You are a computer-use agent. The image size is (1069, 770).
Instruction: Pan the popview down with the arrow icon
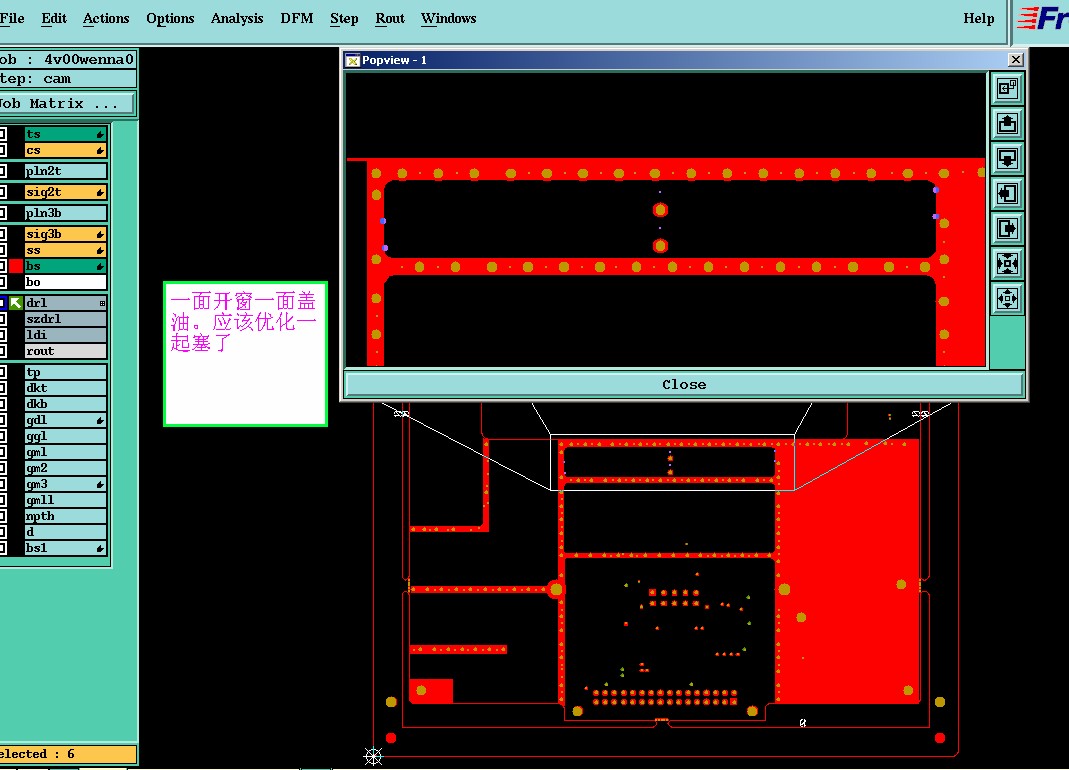(x=1007, y=158)
